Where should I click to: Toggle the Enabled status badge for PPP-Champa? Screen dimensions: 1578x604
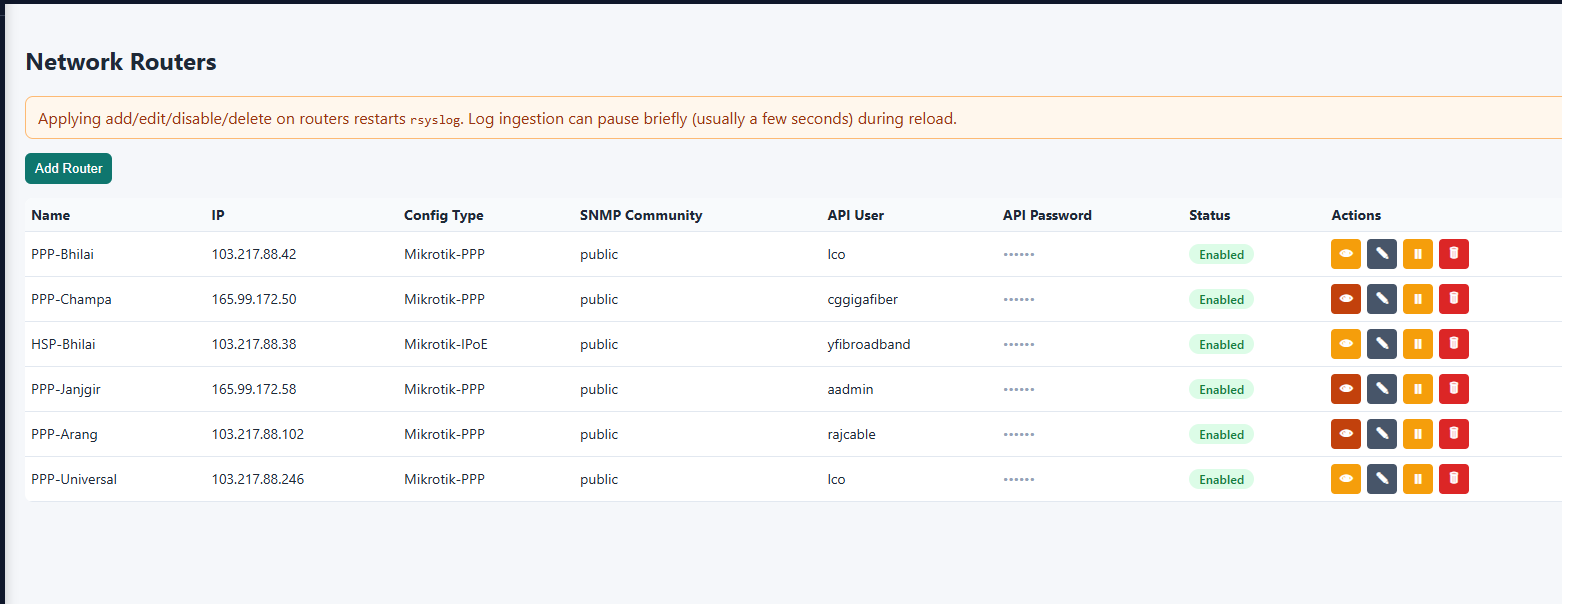coord(1221,299)
